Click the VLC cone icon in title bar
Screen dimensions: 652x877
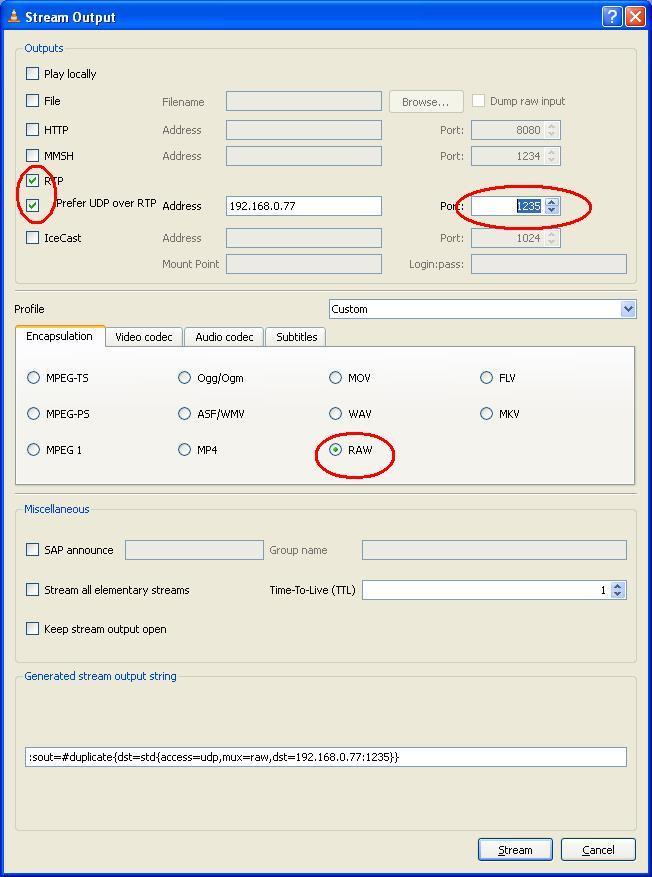click(x=14, y=16)
